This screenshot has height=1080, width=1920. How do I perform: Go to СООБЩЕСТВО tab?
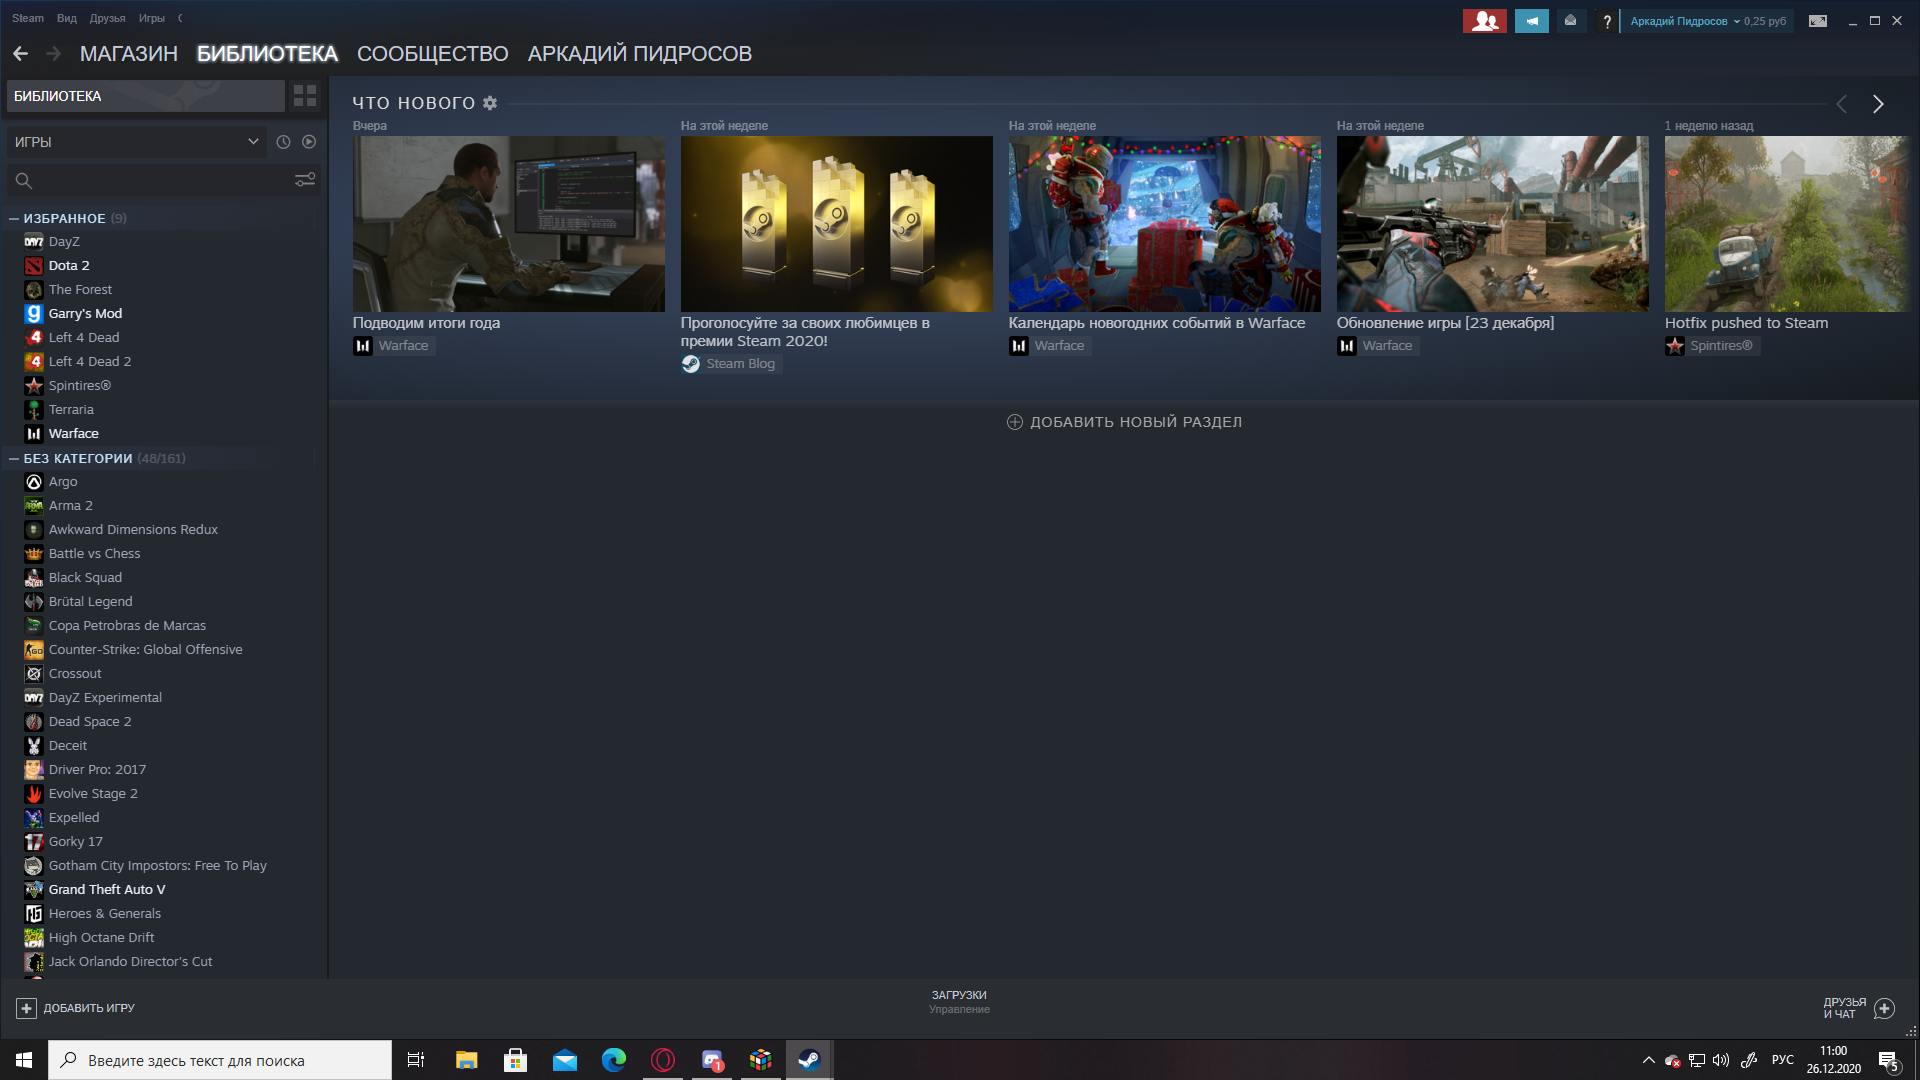(x=433, y=54)
